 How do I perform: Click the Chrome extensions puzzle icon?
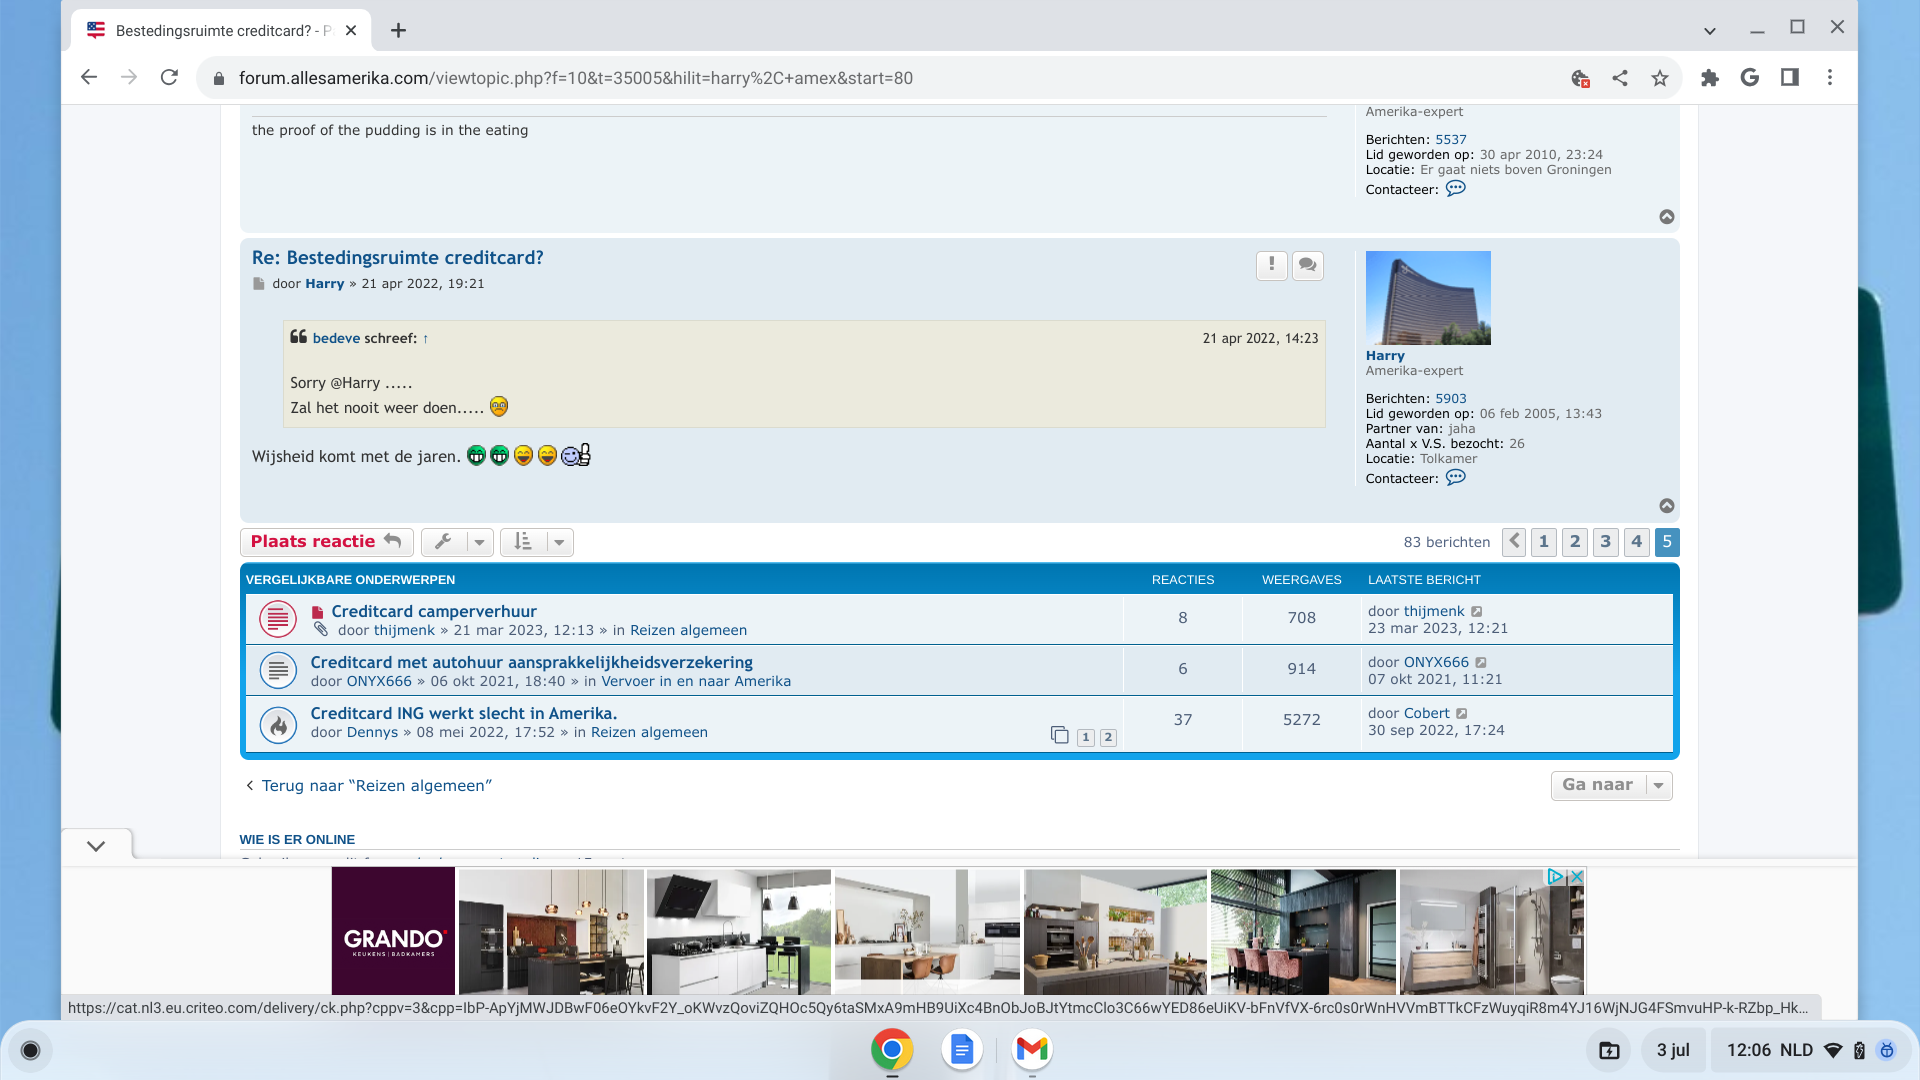point(1709,78)
